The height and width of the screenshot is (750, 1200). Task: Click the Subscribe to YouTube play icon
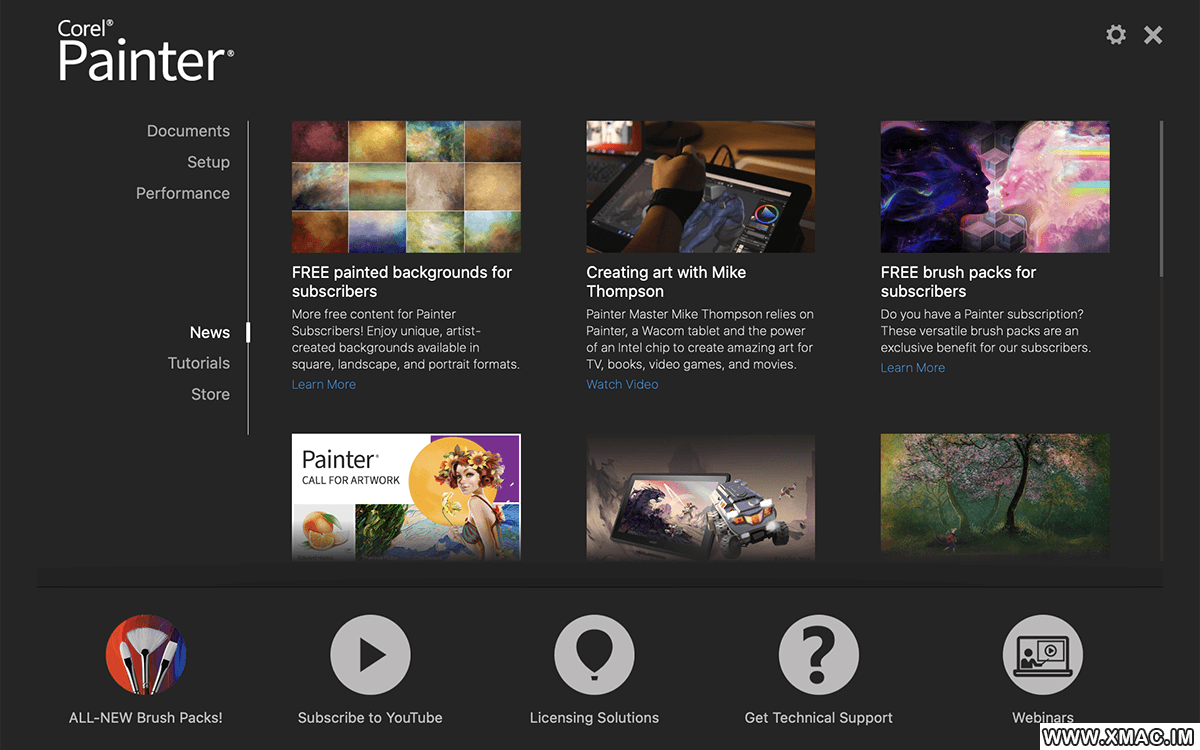(x=370, y=655)
